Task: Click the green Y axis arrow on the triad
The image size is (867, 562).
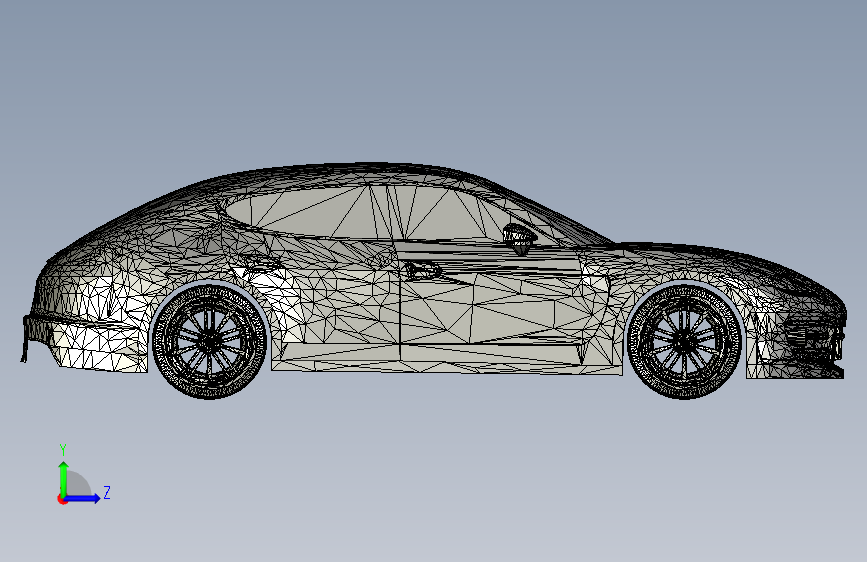Action: coord(64,478)
